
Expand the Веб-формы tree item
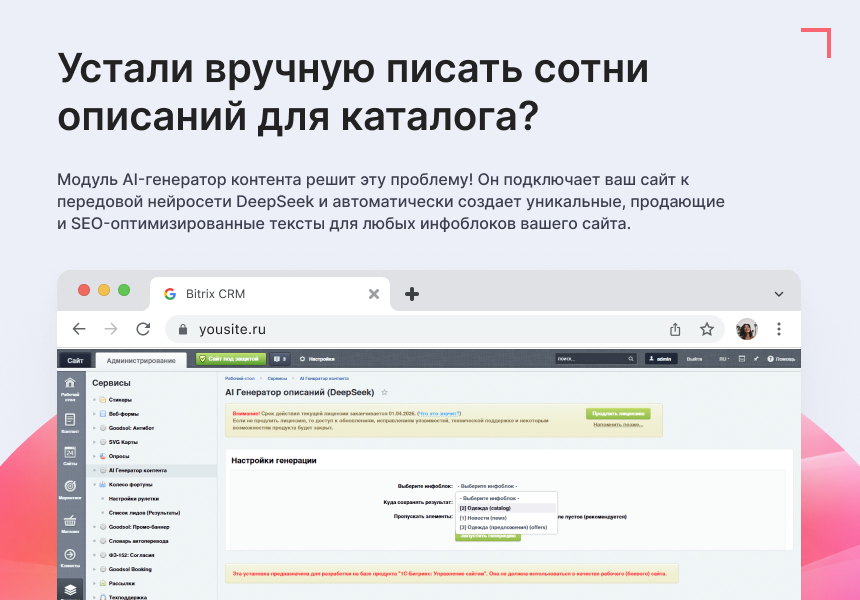[94, 414]
